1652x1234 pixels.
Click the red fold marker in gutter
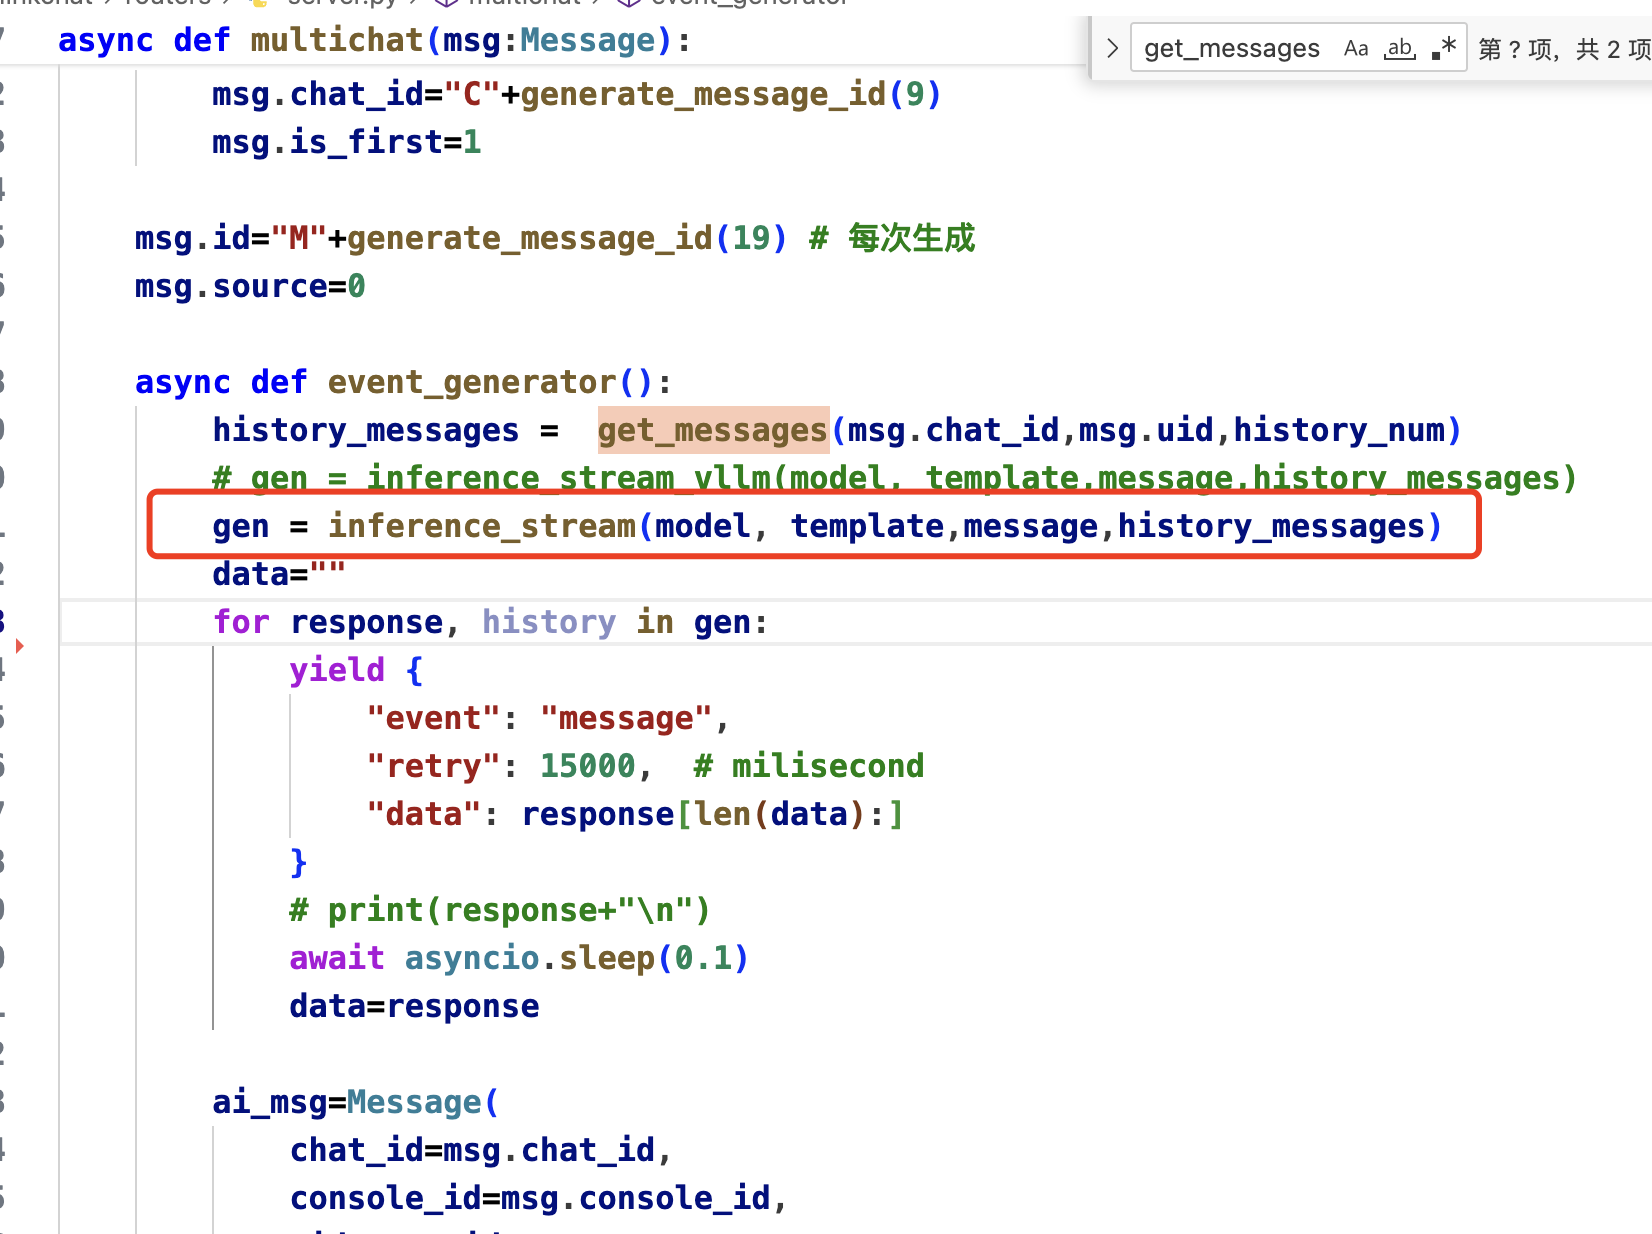(x=19, y=645)
